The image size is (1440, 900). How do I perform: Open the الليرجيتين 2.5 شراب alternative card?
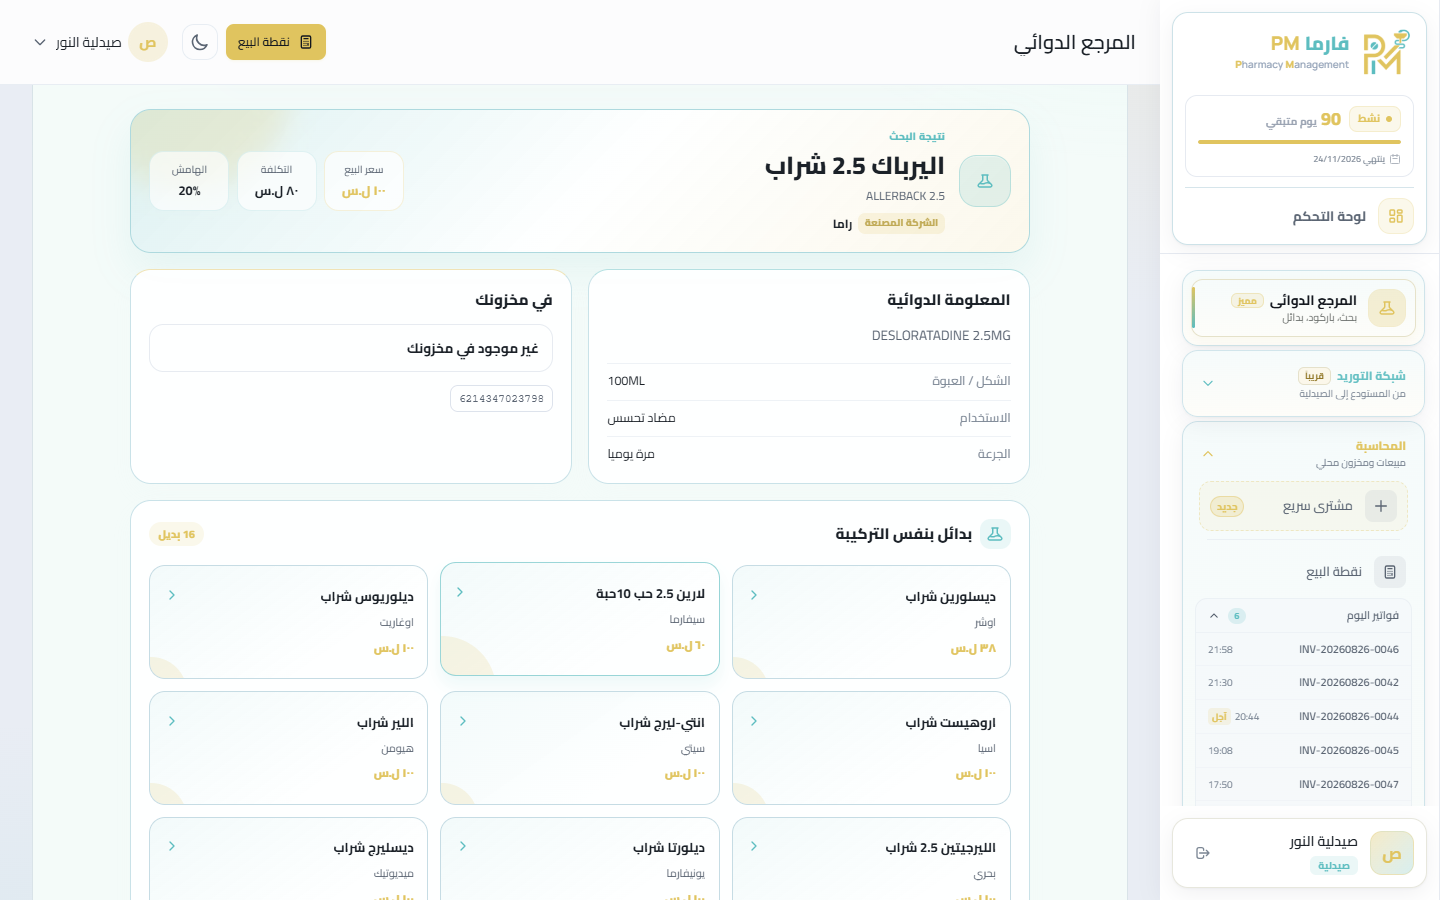click(871, 859)
